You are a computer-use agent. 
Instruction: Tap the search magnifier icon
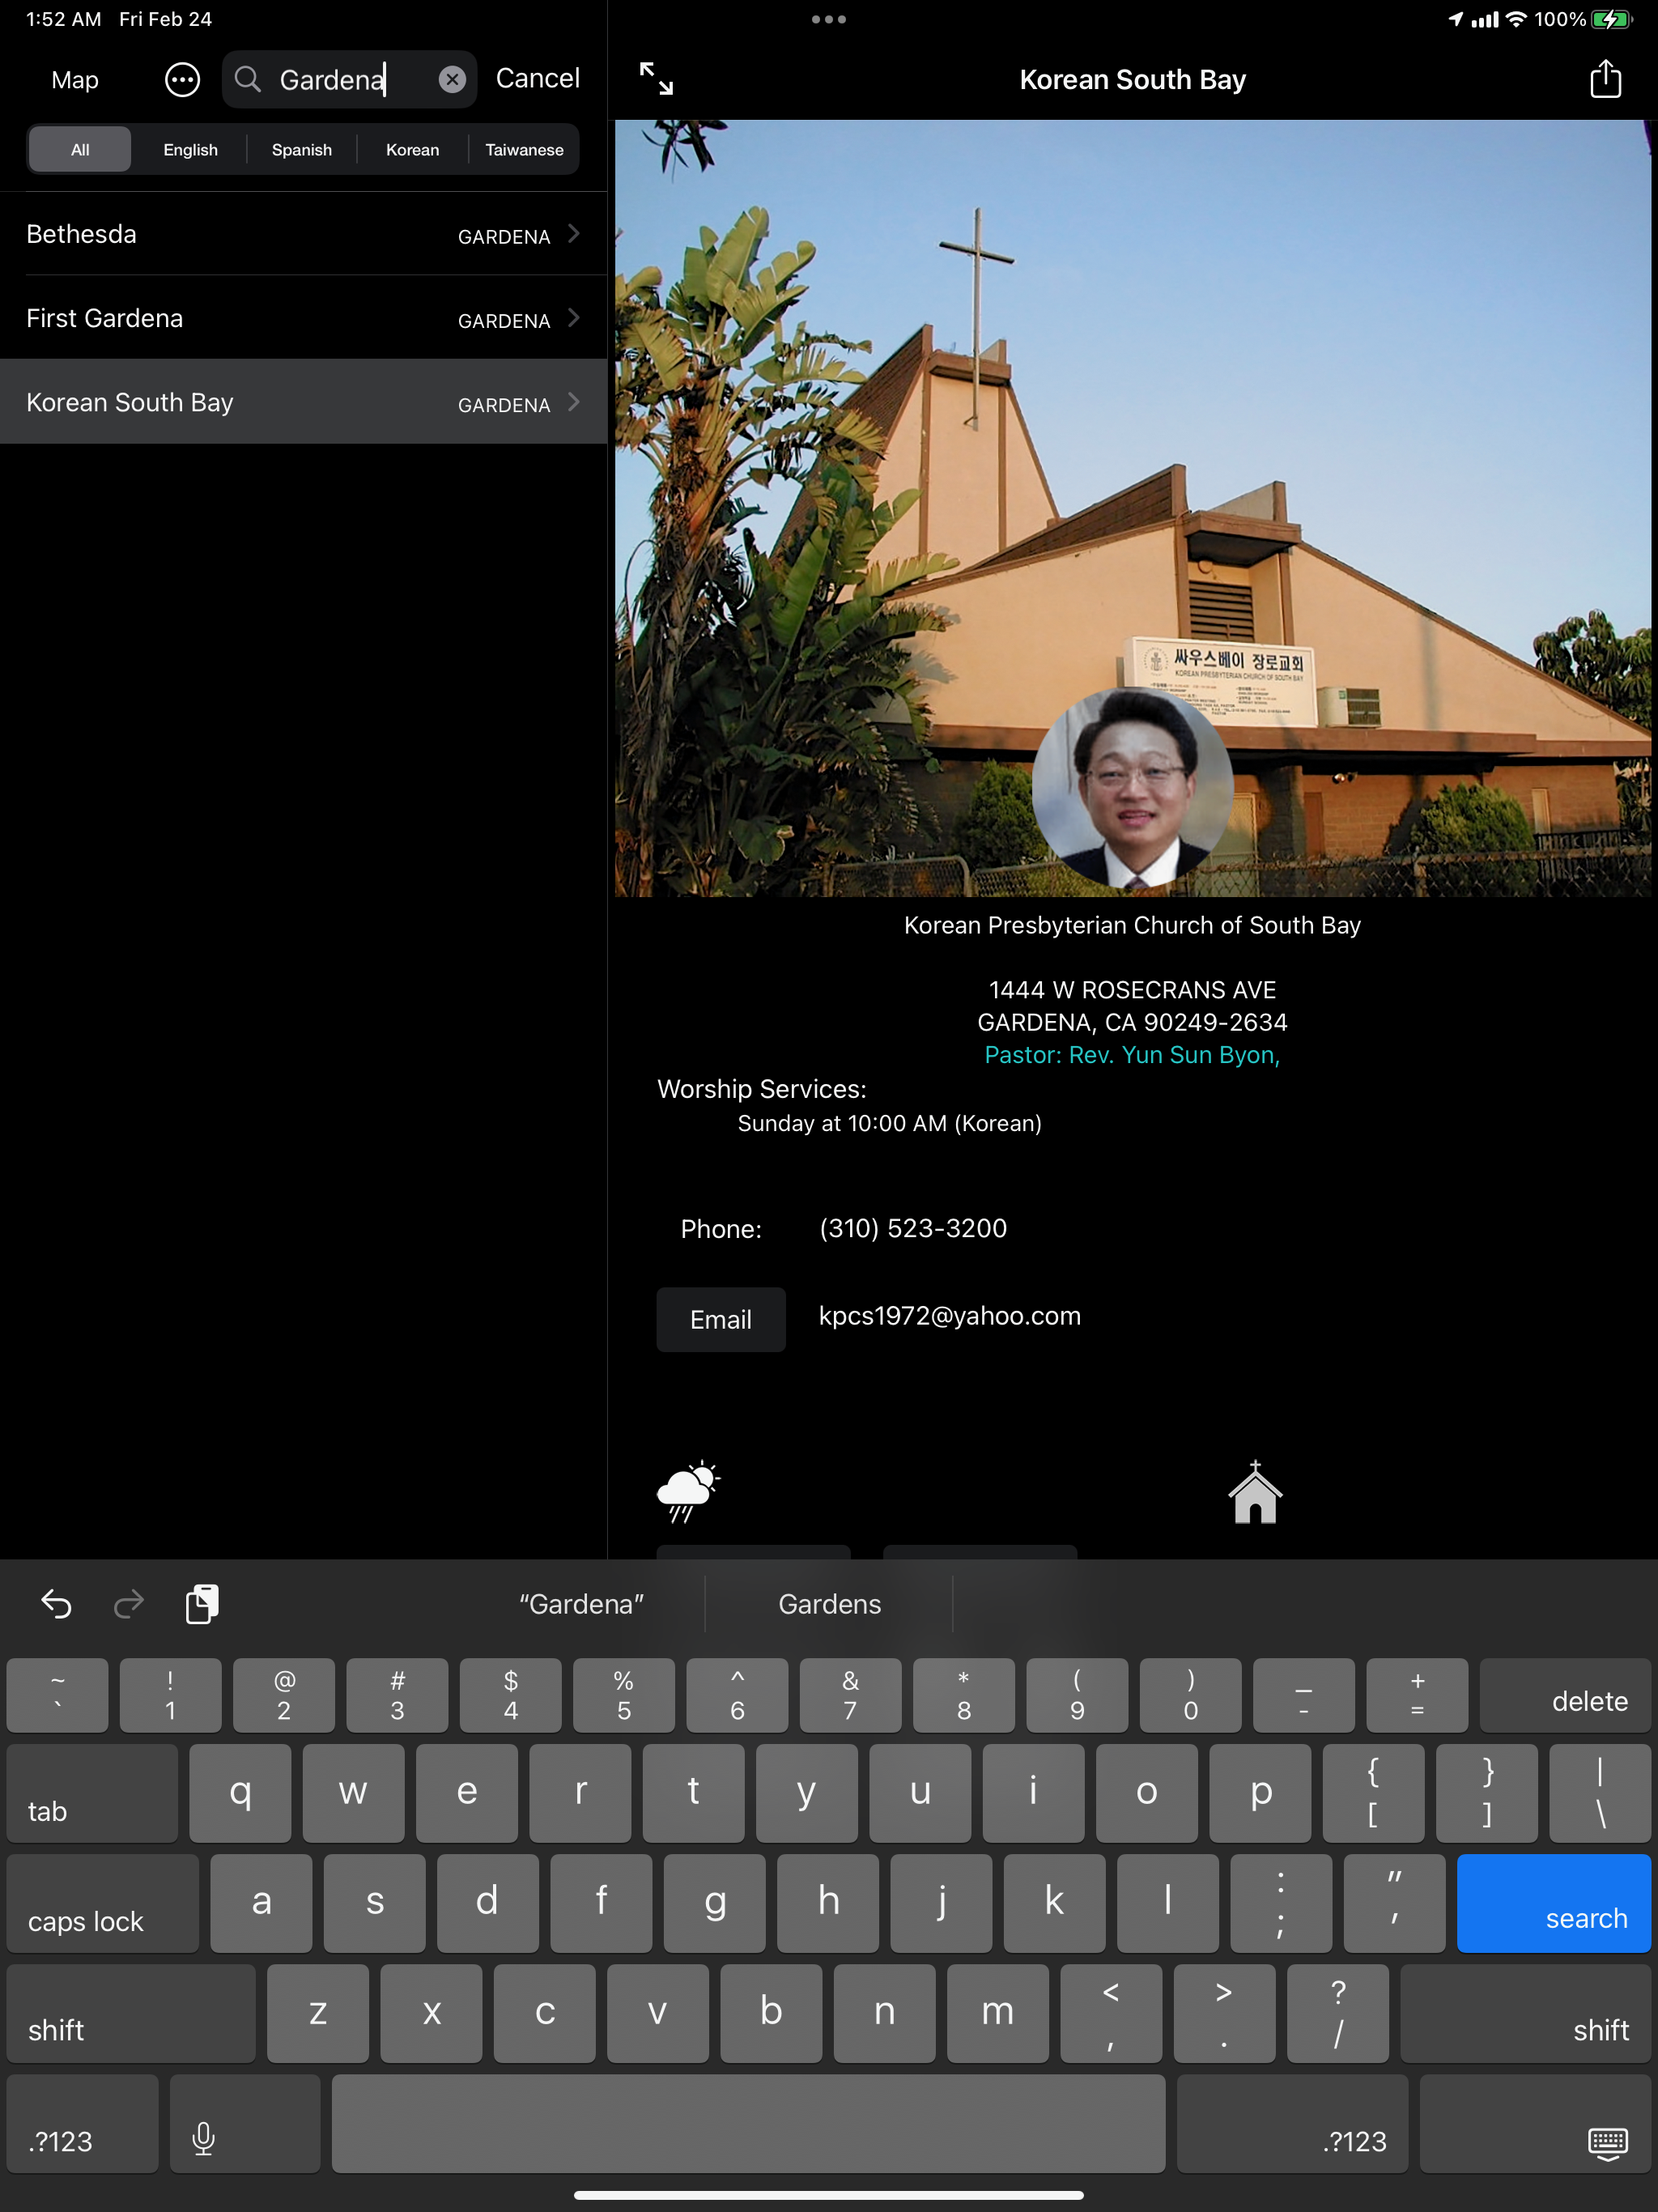(248, 79)
